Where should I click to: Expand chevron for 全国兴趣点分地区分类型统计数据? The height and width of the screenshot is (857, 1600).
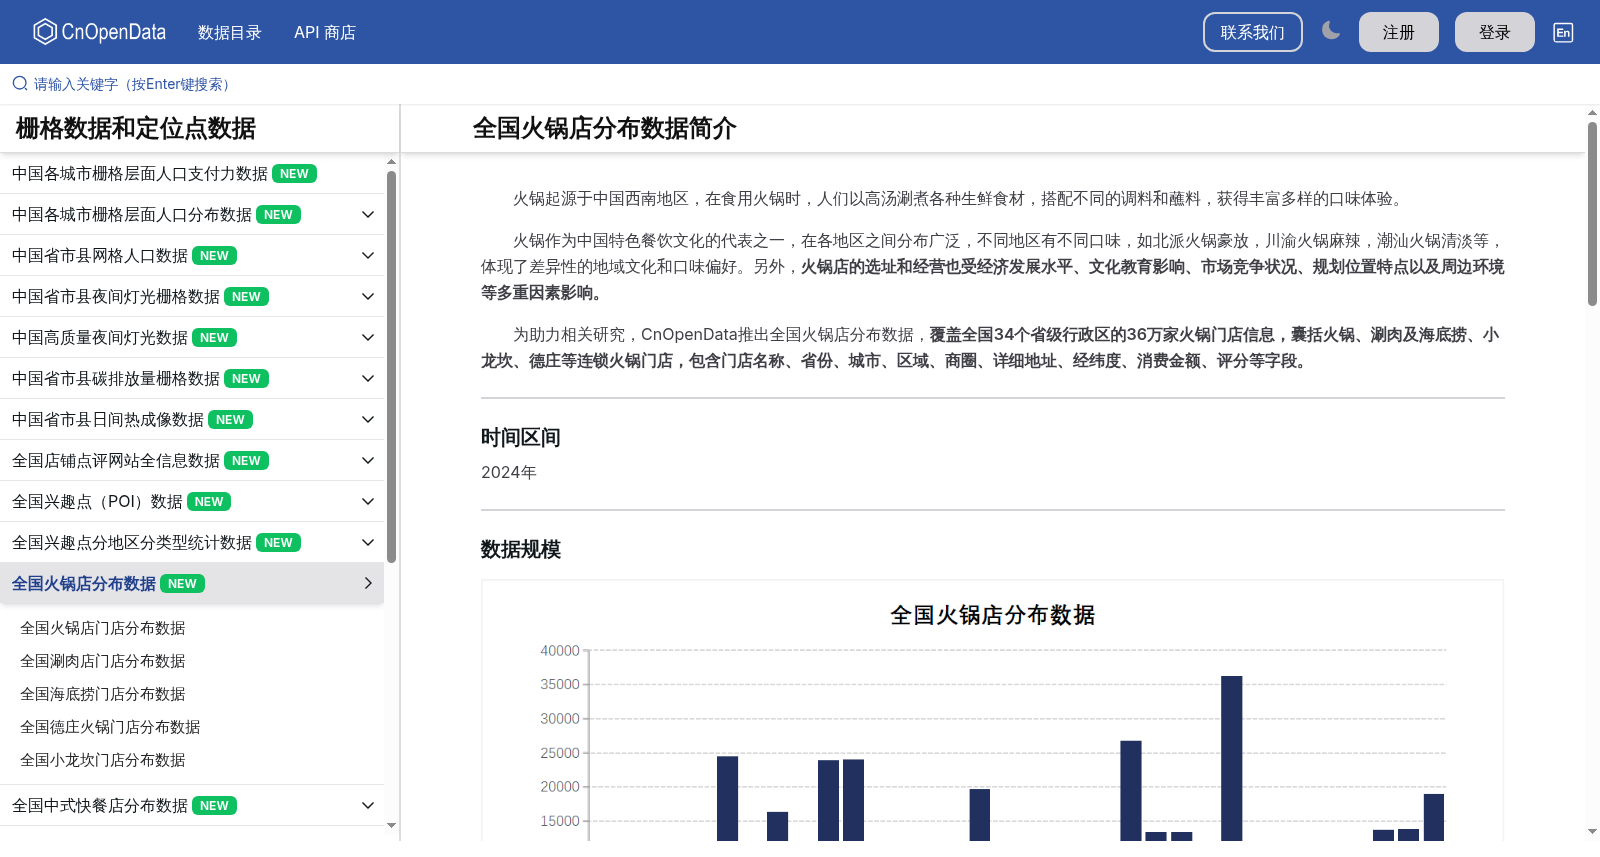click(368, 542)
